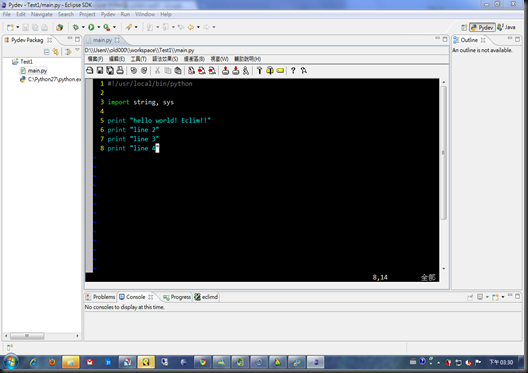Open Eclipse Run menu
The width and height of the screenshot is (528, 373).
point(125,14)
